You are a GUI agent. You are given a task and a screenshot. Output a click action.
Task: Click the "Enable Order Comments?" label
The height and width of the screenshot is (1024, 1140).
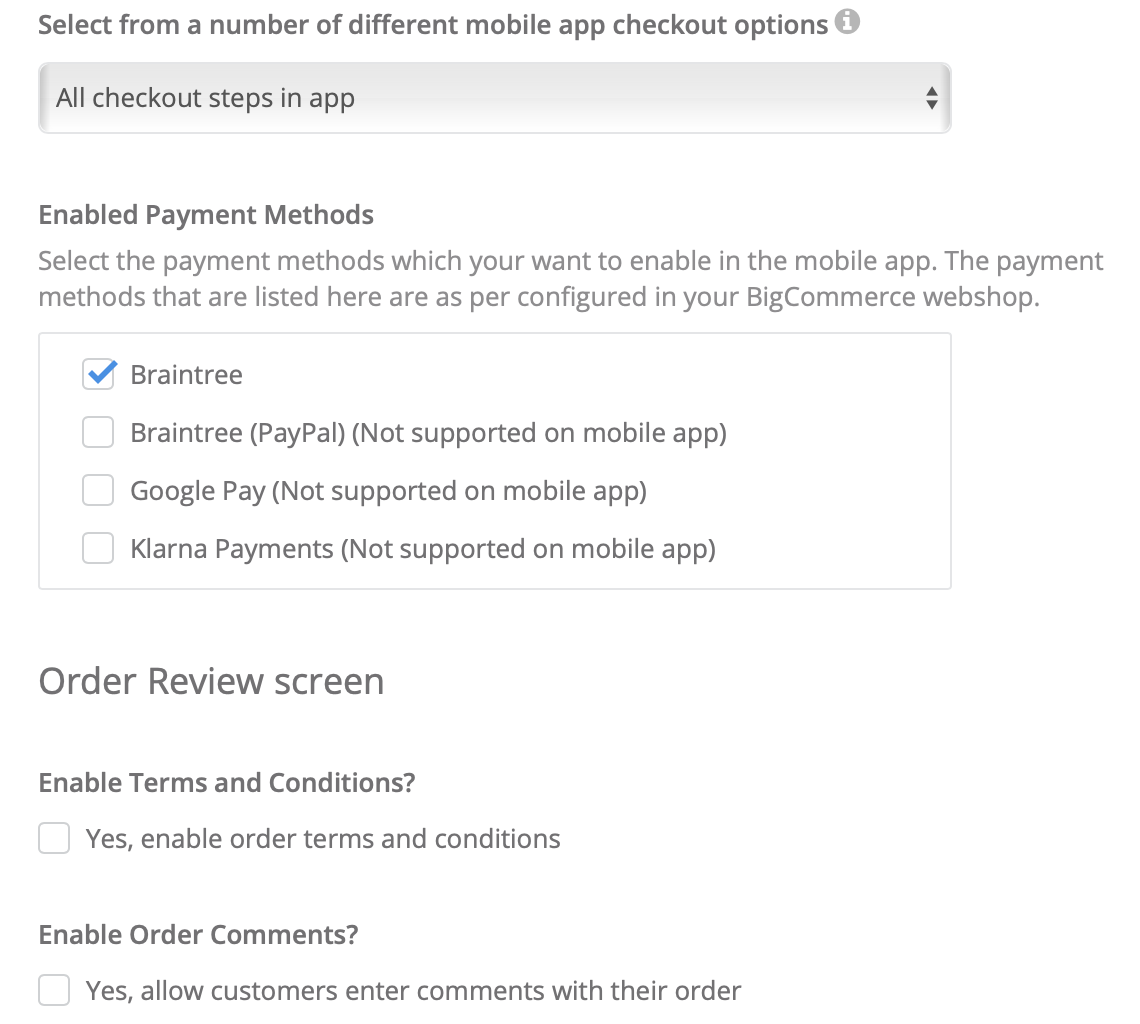point(198,934)
